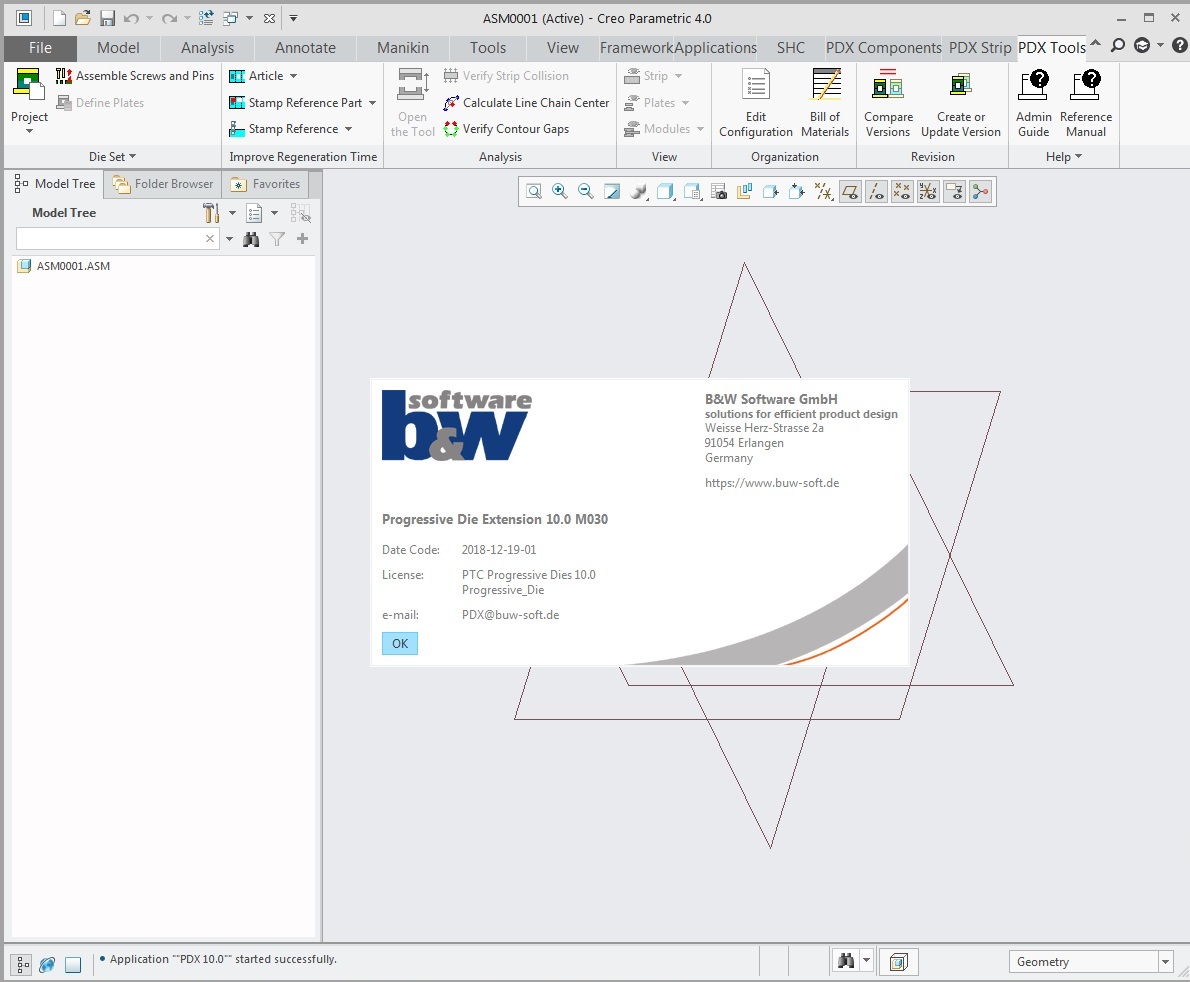Screen dimensions: 1190x982
Task: Click OK on the B&W about dialog
Action: coord(400,644)
